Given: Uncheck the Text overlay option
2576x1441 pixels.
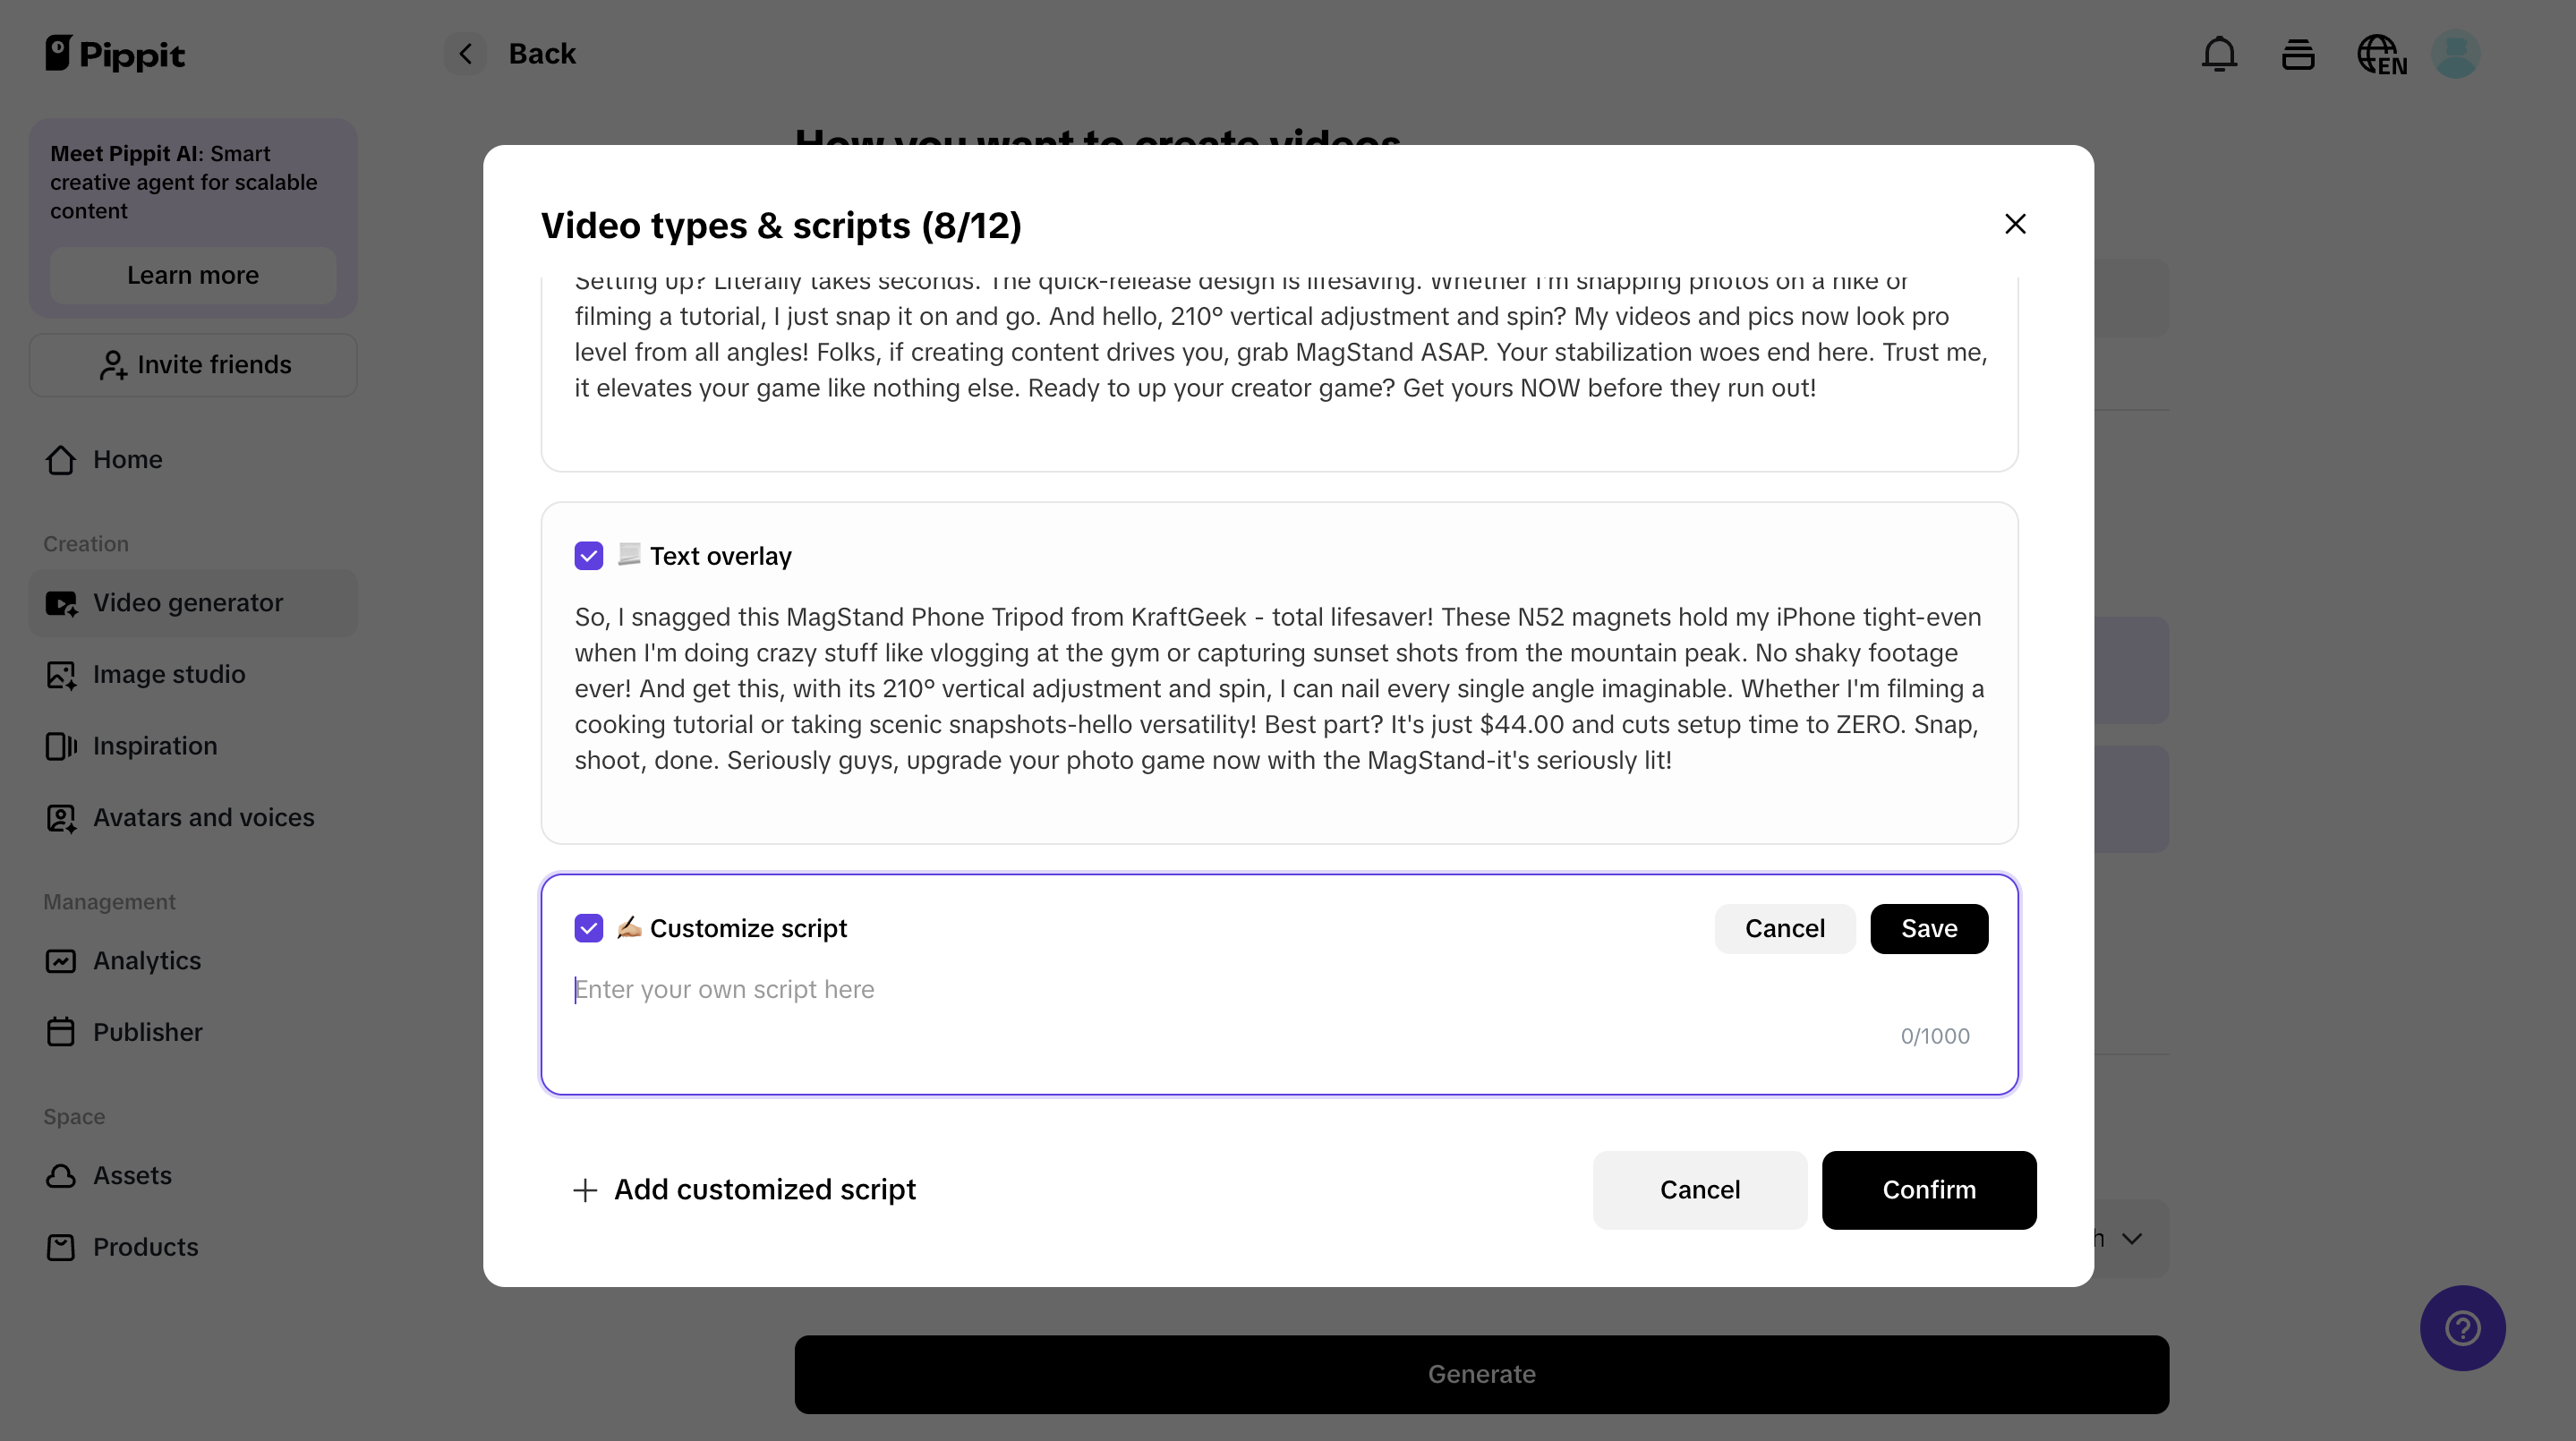Looking at the screenshot, I should click(x=589, y=555).
